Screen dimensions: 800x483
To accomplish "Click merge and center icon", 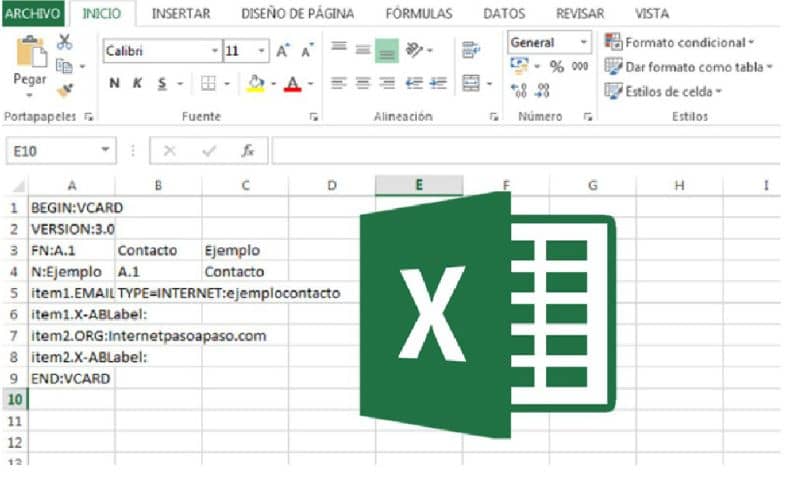I will click(470, 83).
